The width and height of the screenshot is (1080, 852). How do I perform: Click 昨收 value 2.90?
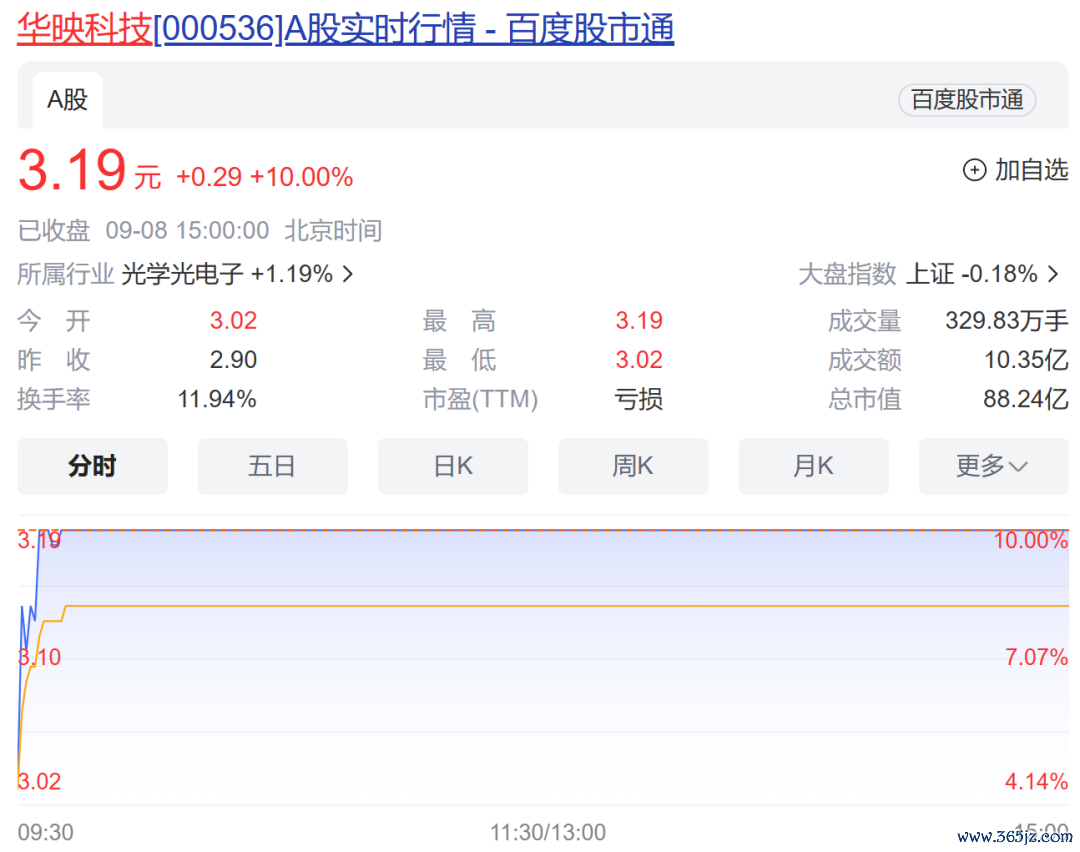pos(233,360)
